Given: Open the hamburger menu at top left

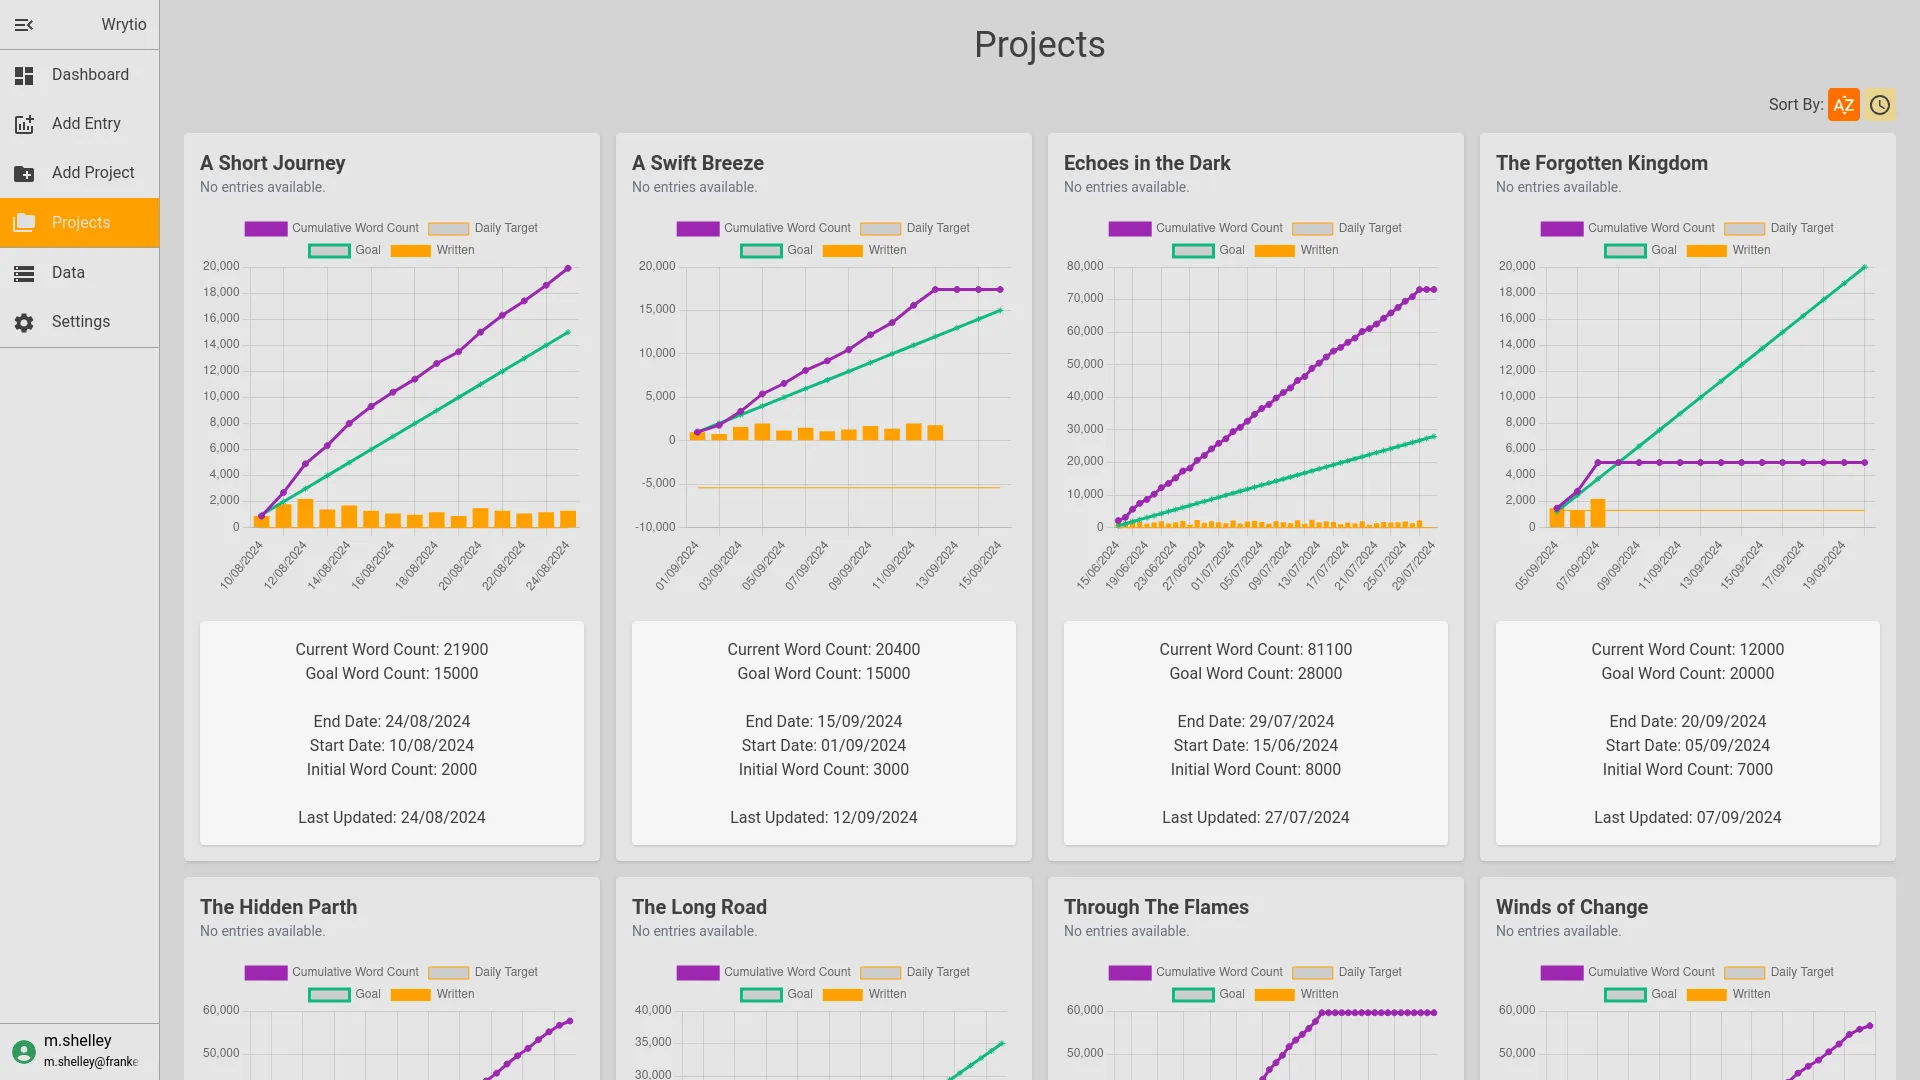Looking at the screenshot, I should (x=24, y=24).
